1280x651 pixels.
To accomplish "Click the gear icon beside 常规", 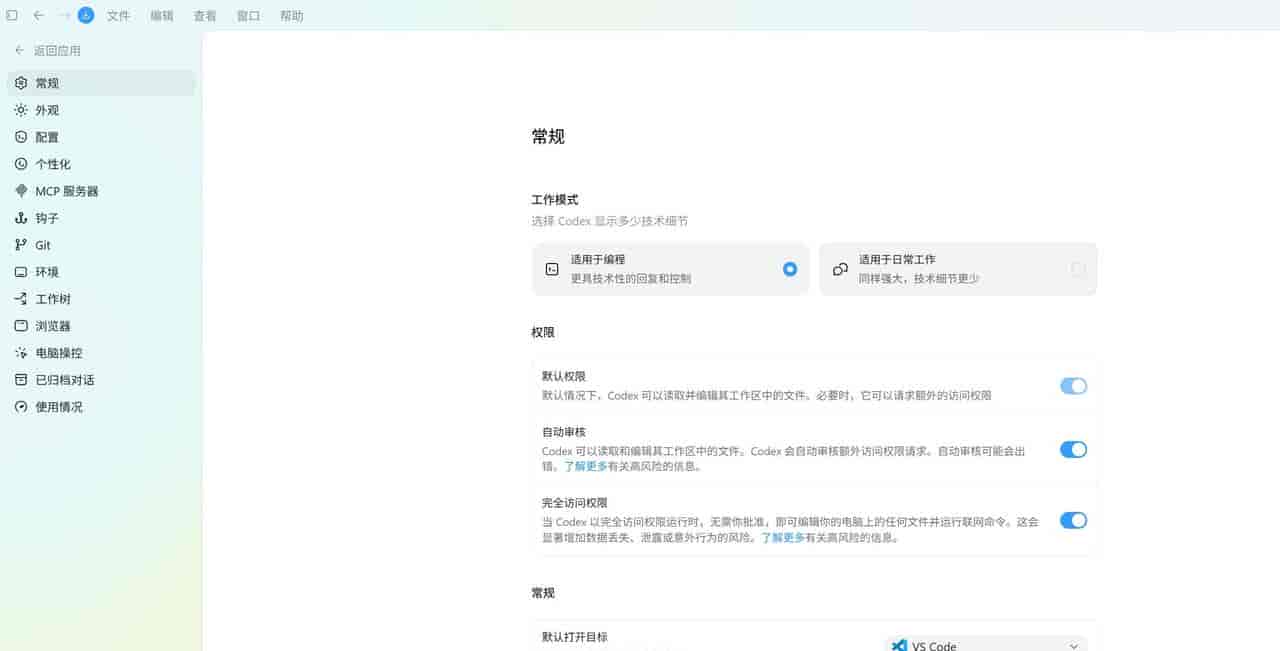I will pos(21,83).
